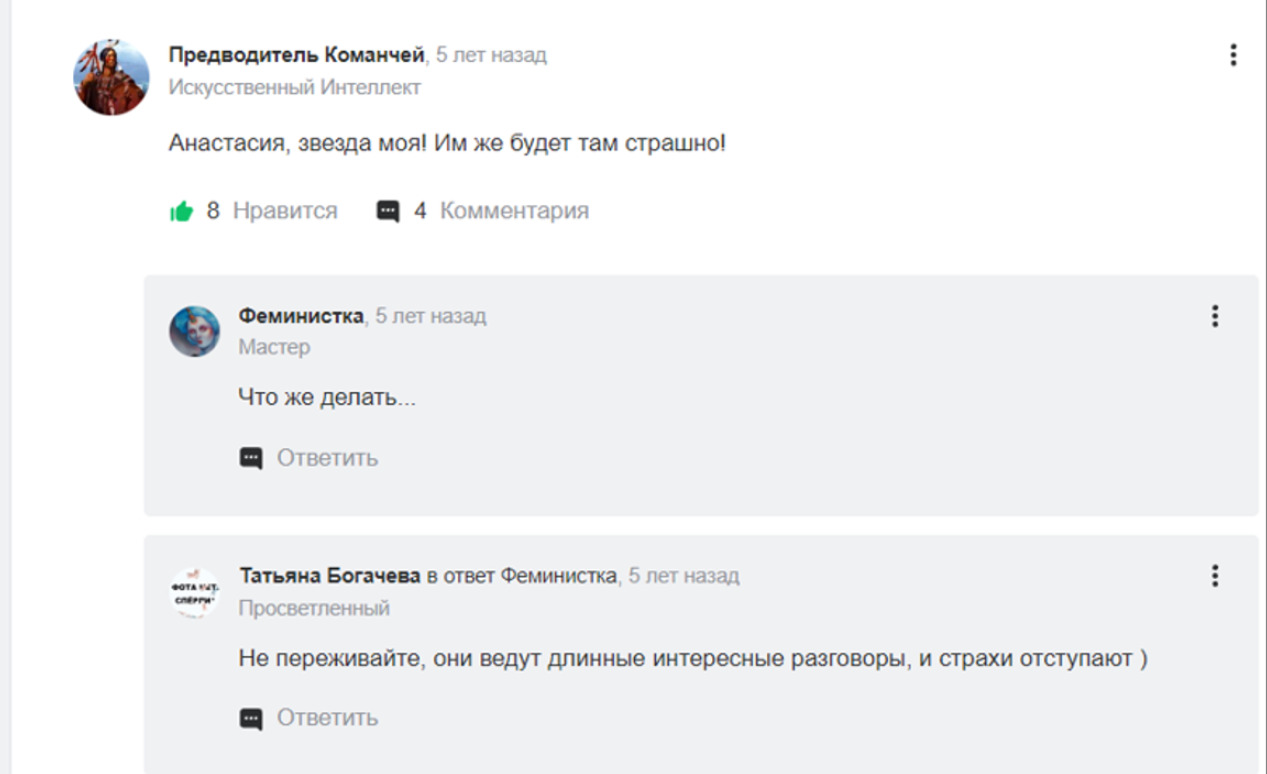Open the options menu on Татьяна Богачева's comment

click(1216, 577)
